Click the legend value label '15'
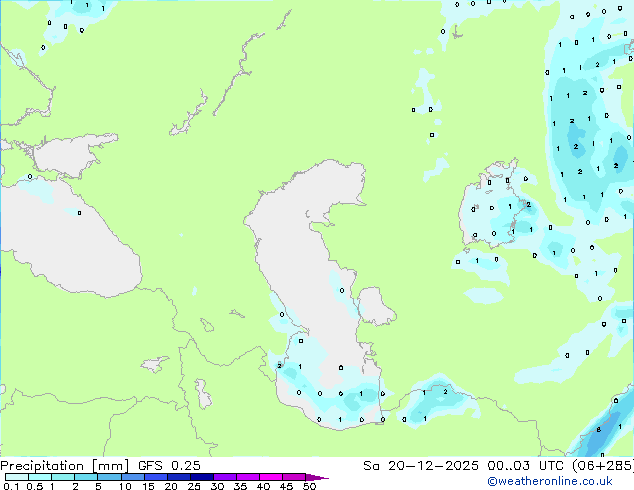 (x=148, y=486)
